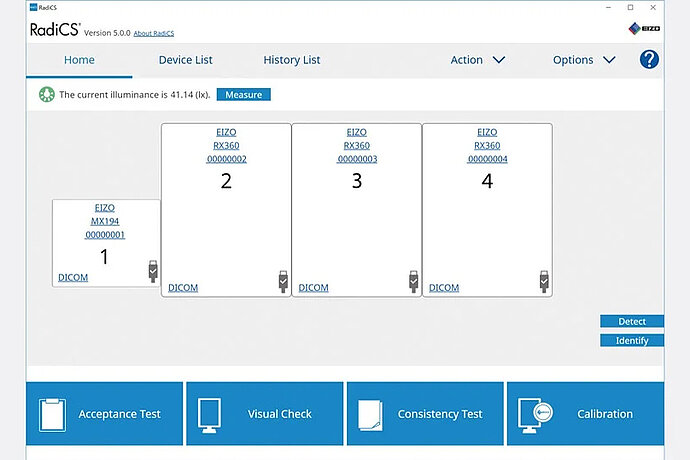Image resolution: width=690 pixels, height=460 pixels.
Task: Click the RX360 link on monitor 2
Action: 226,146
